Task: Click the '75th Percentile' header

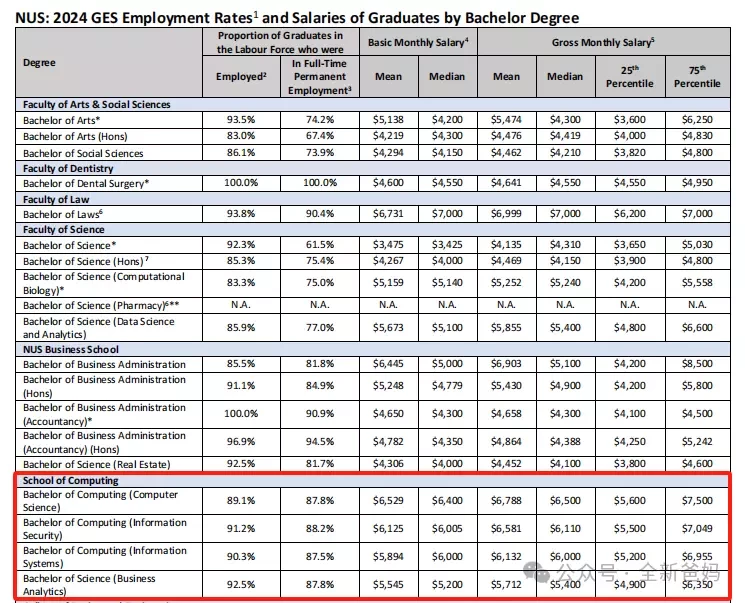Action: click(x=697, y=77)
